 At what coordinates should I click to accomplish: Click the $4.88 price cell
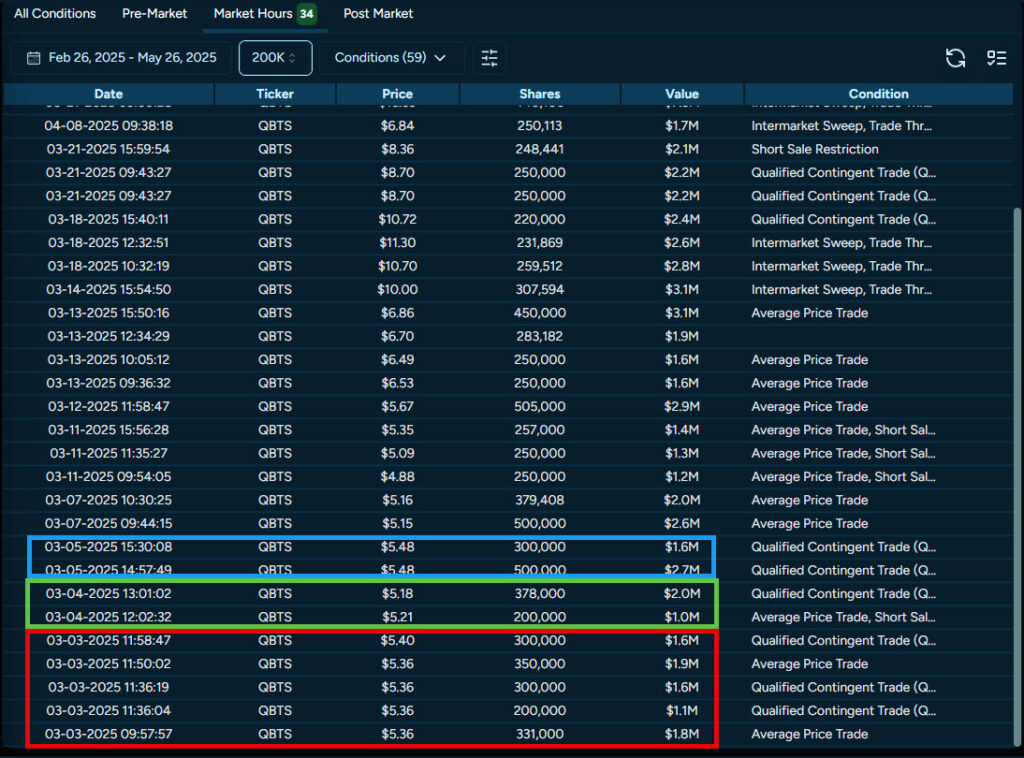tap(397, 477)
